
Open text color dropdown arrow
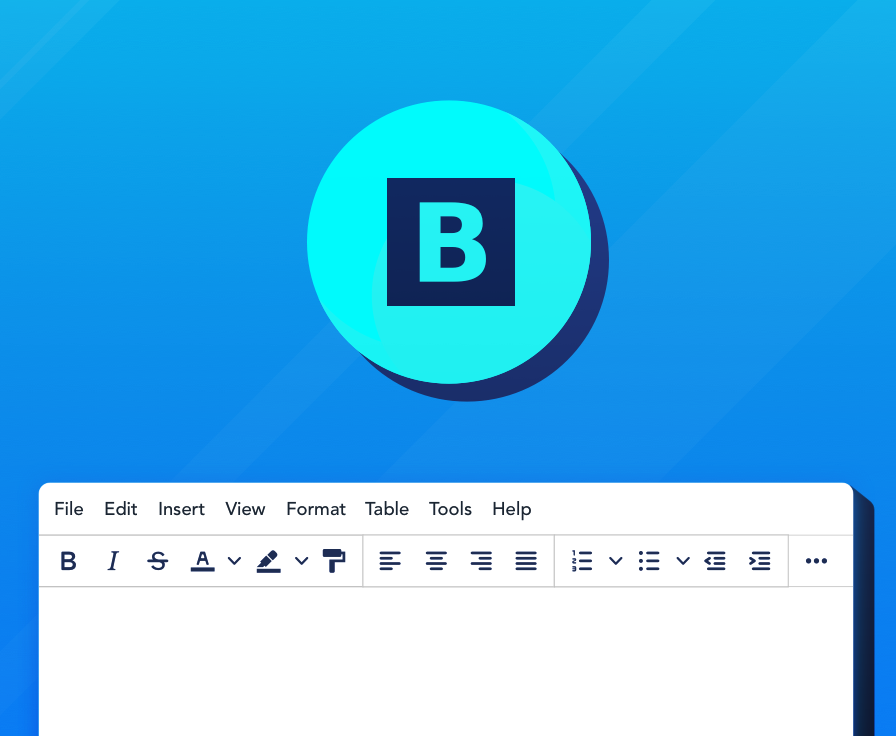(234, 561)
